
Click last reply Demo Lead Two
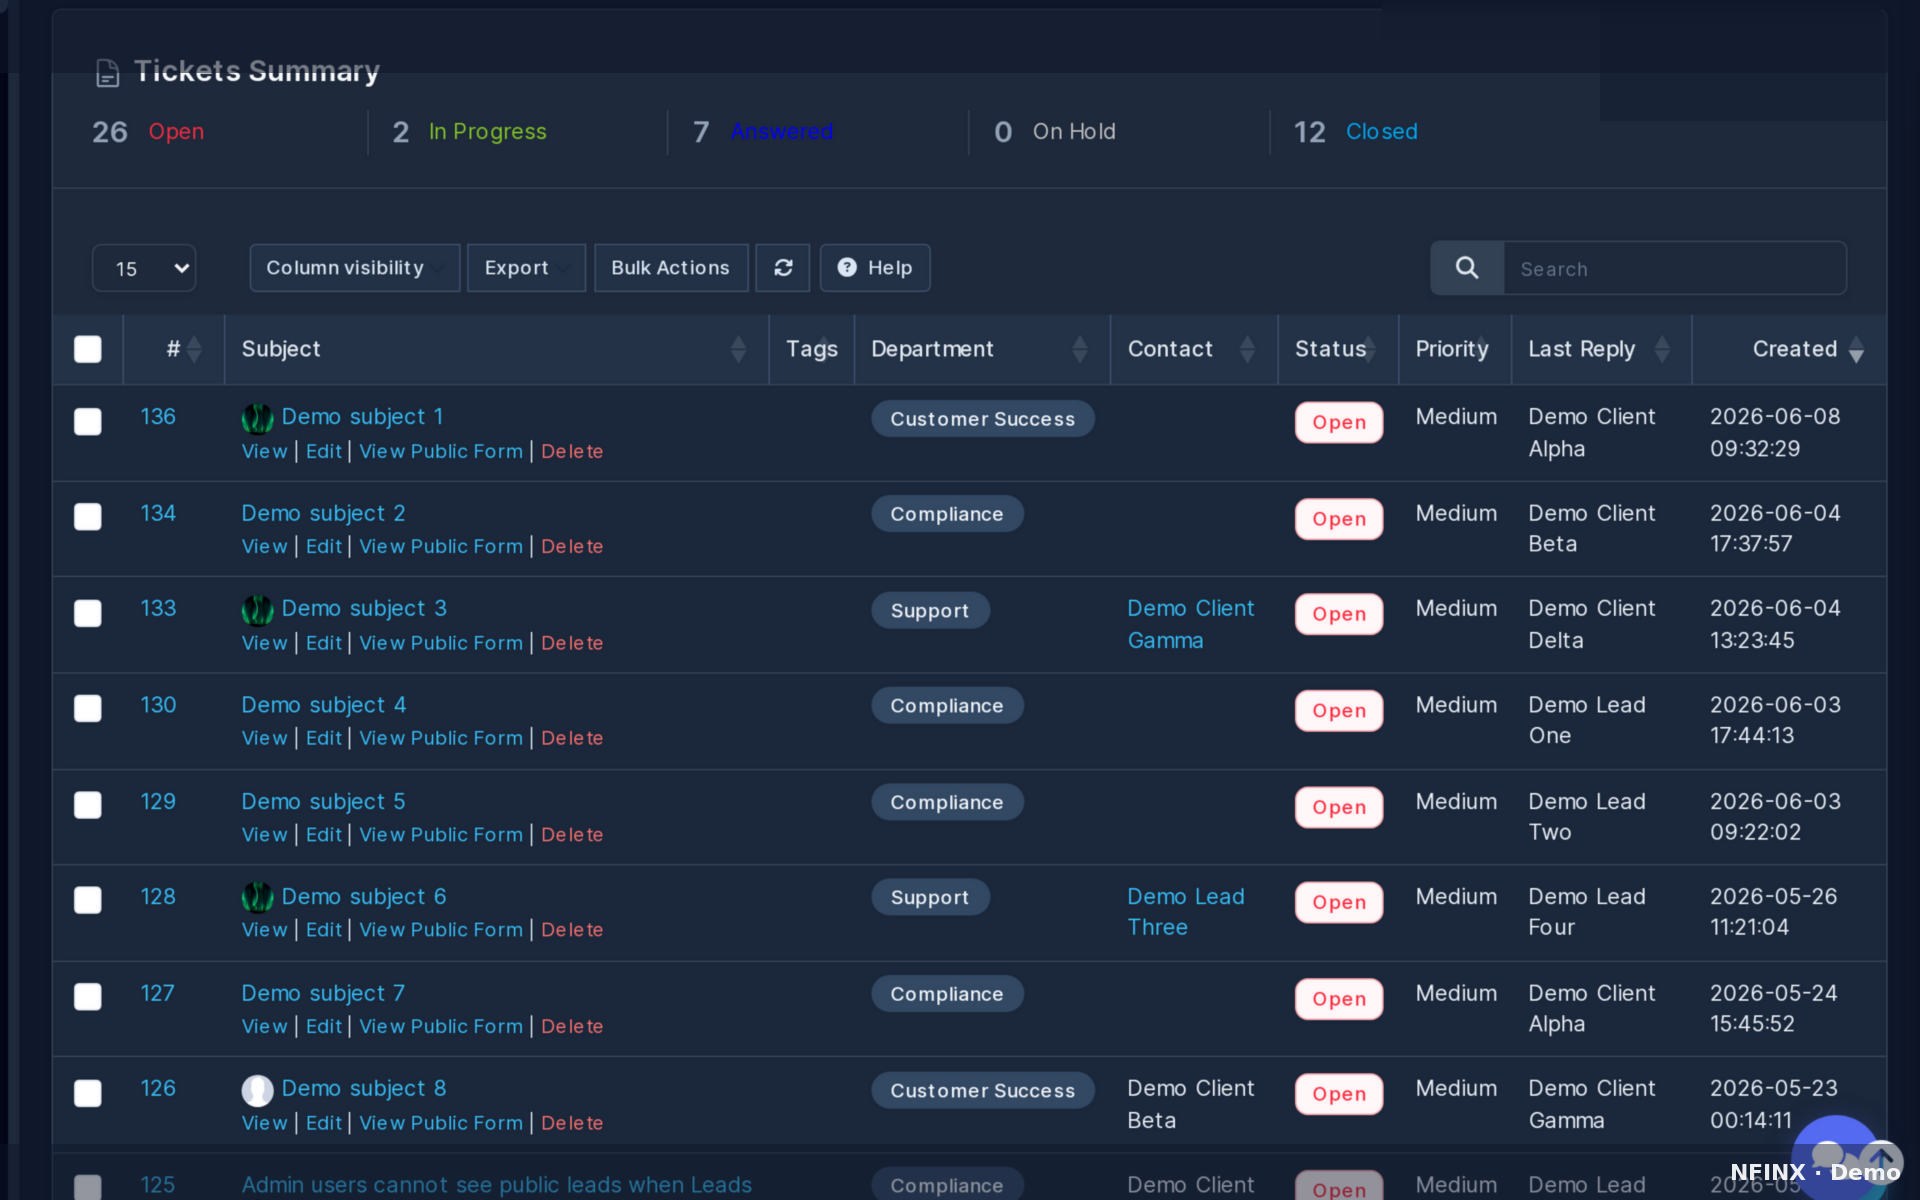(x=1587, y=817)
